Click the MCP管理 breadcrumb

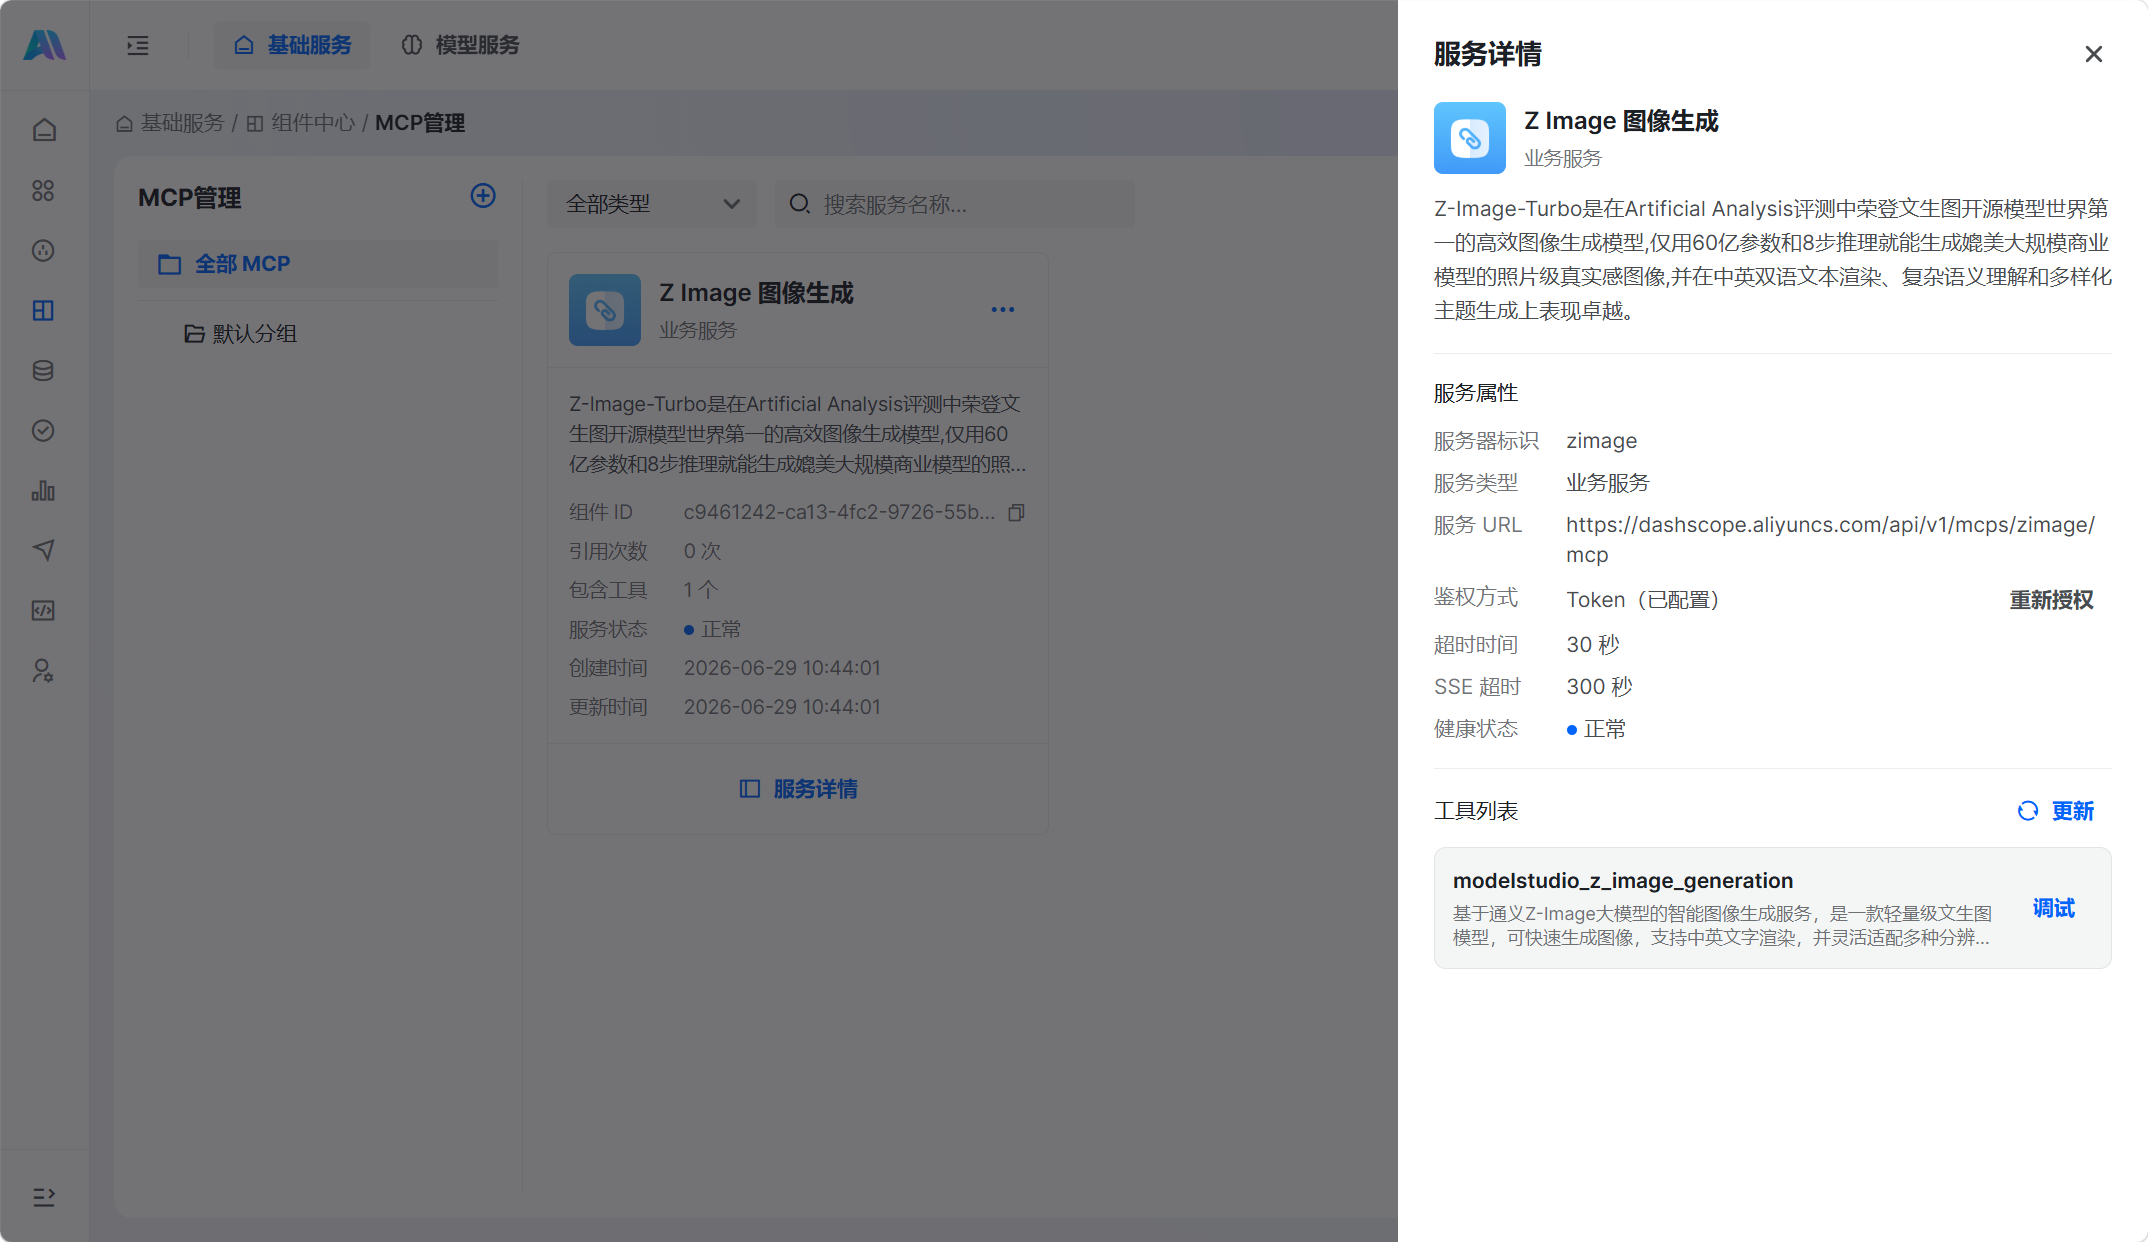coord(420,123)
